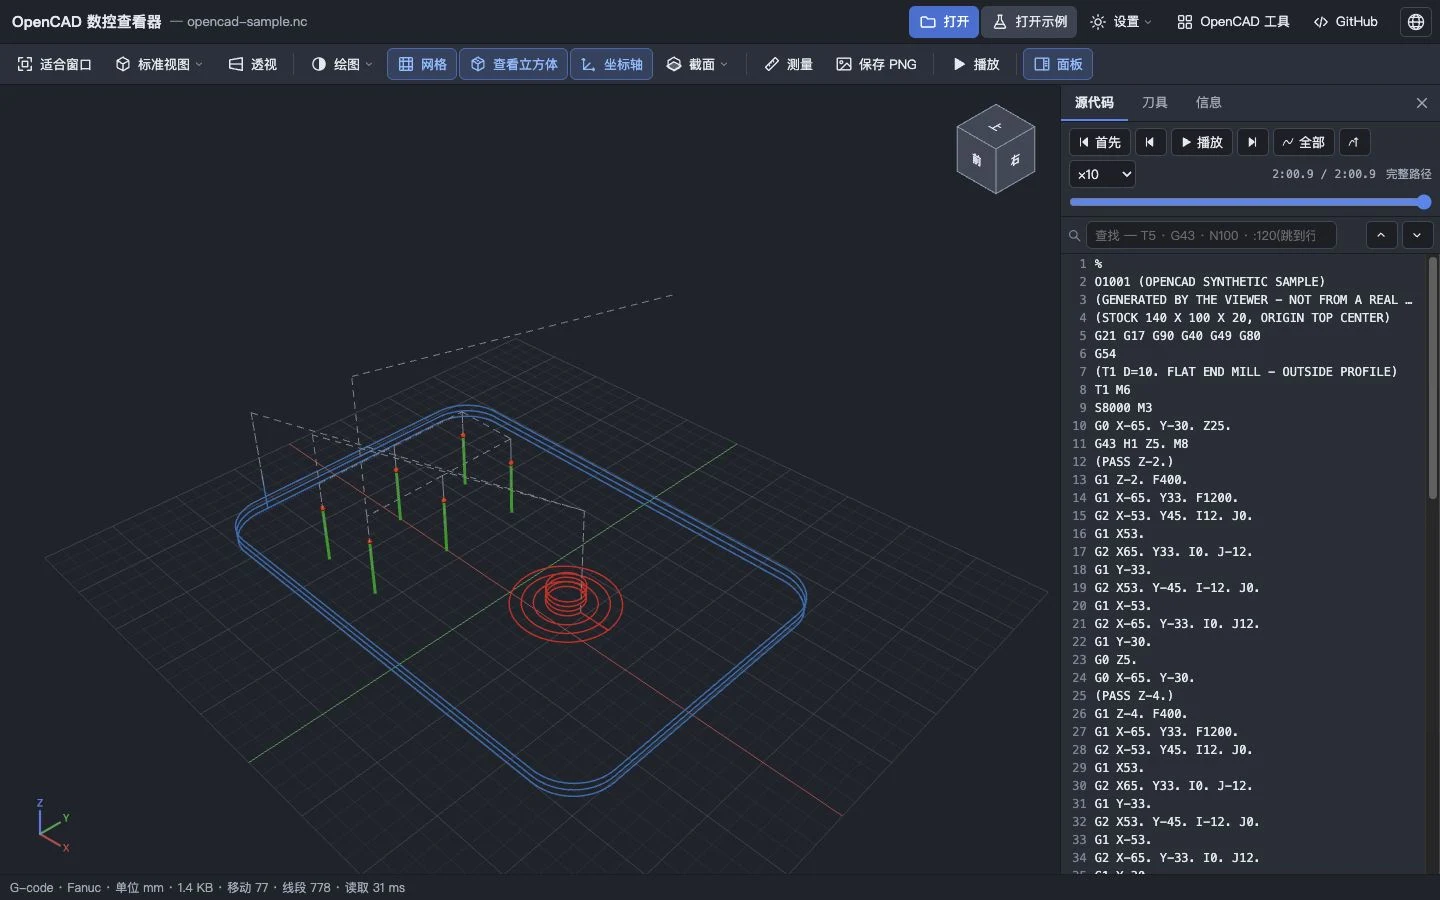
Task: Click 播放 in the source panel
Action: click(1202, 142)
